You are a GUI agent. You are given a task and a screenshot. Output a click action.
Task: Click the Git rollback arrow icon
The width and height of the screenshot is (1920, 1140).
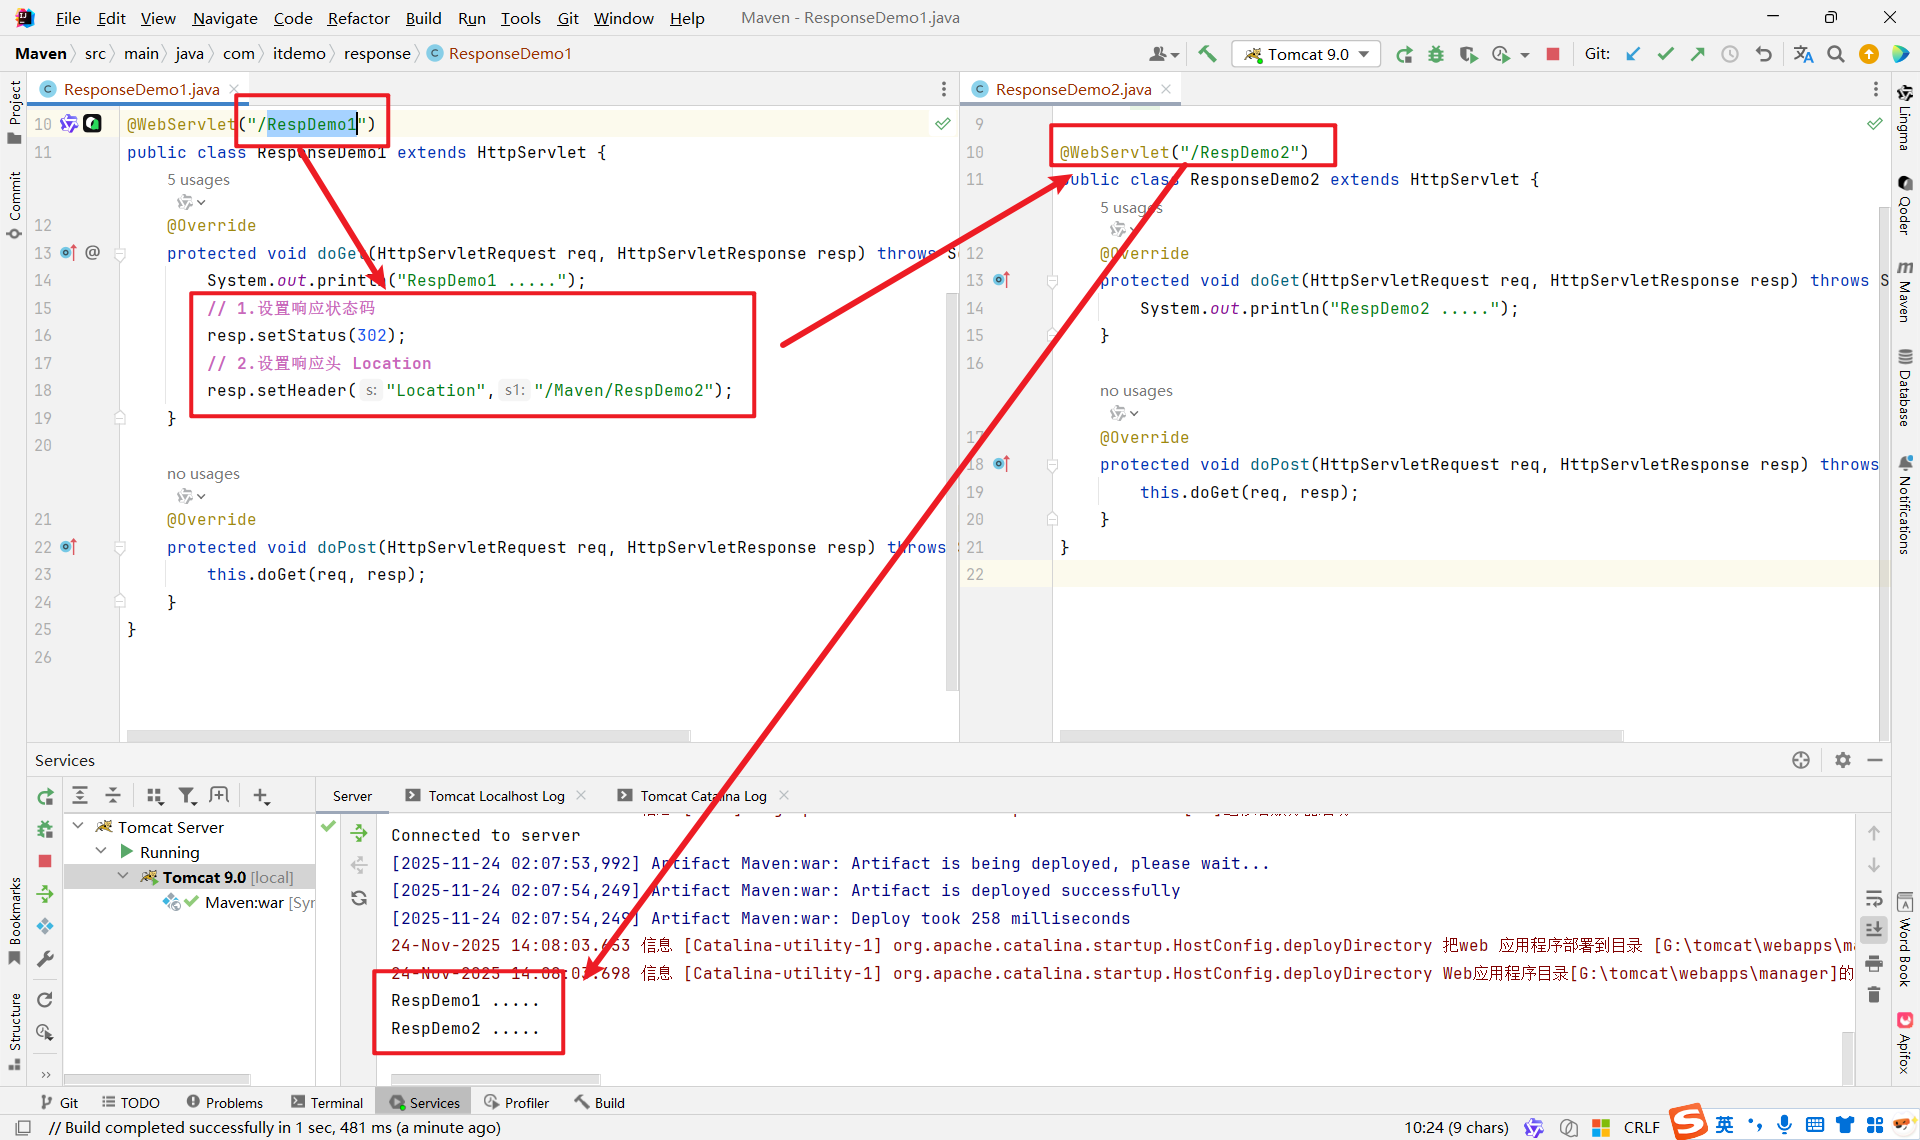(1764, 54)
